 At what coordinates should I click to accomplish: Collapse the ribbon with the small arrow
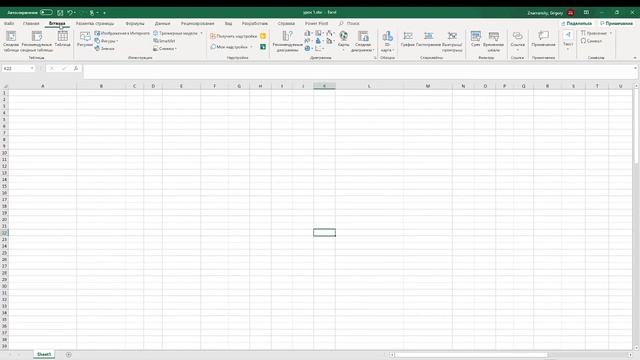point(635,58)
